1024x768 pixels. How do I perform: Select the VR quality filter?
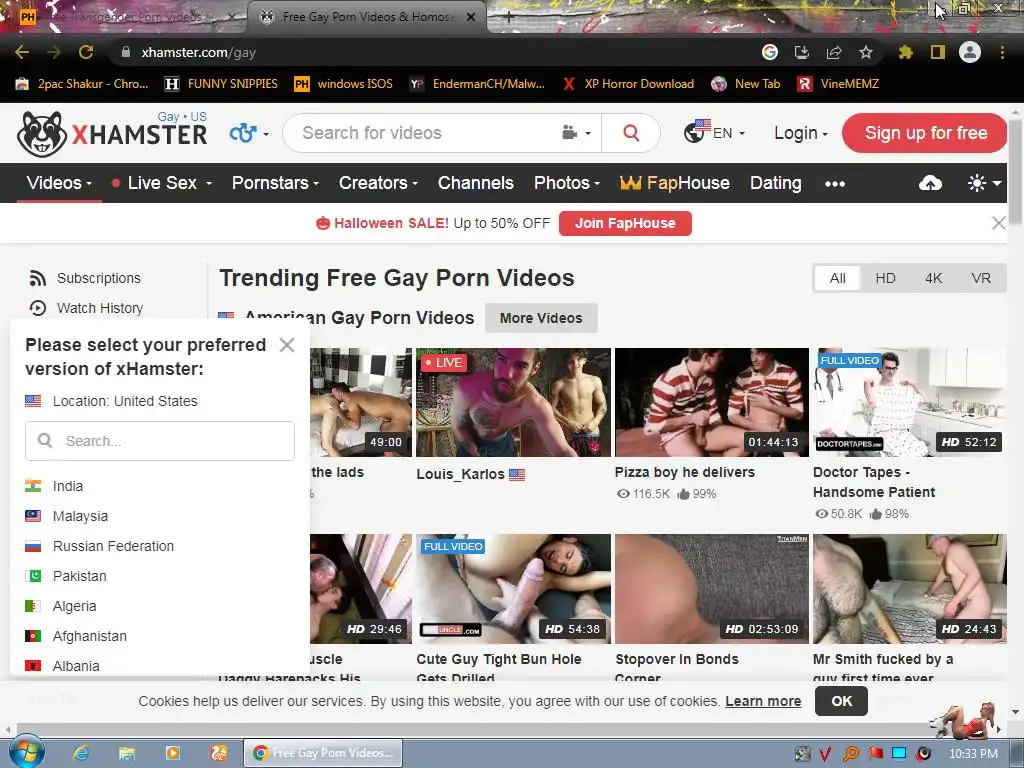pyautogui.click(x=981, y=278)
